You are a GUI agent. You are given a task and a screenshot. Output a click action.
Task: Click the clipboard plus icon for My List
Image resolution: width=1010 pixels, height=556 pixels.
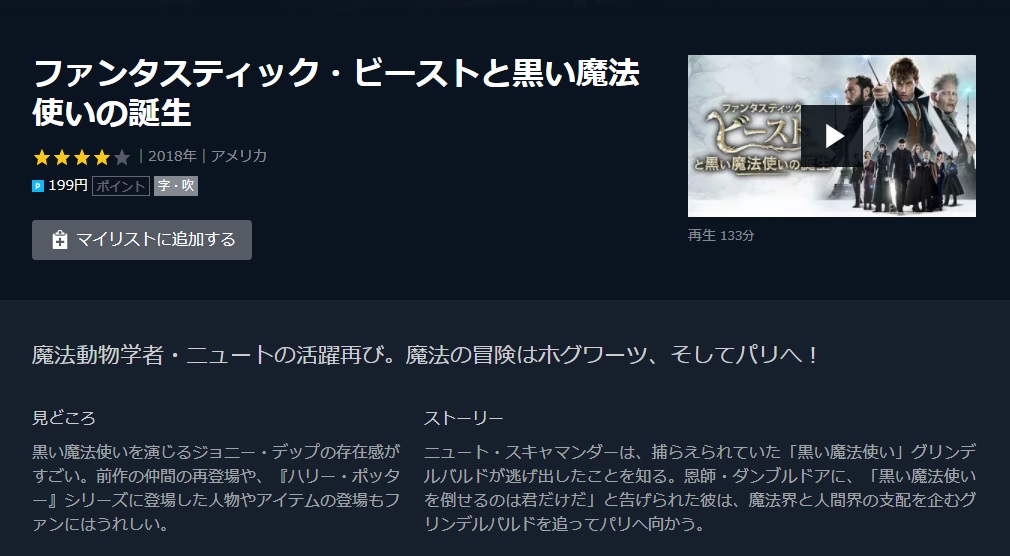click(x=59, y=240)
